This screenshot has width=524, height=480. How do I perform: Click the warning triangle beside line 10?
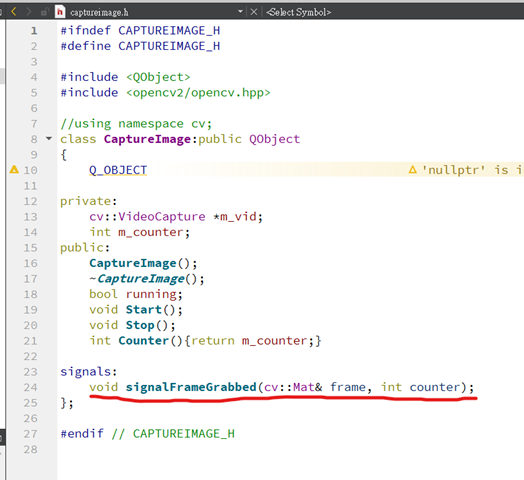point(14,169)
